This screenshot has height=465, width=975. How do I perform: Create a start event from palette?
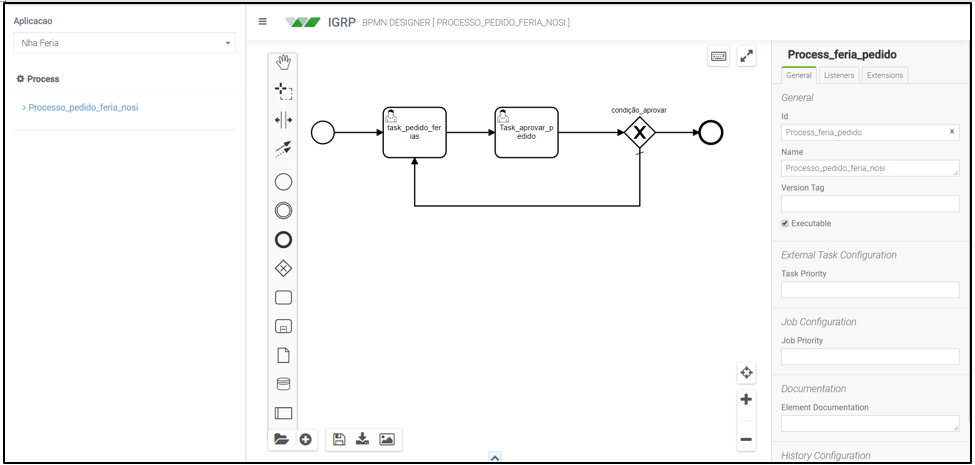click(x=283, y=182)
